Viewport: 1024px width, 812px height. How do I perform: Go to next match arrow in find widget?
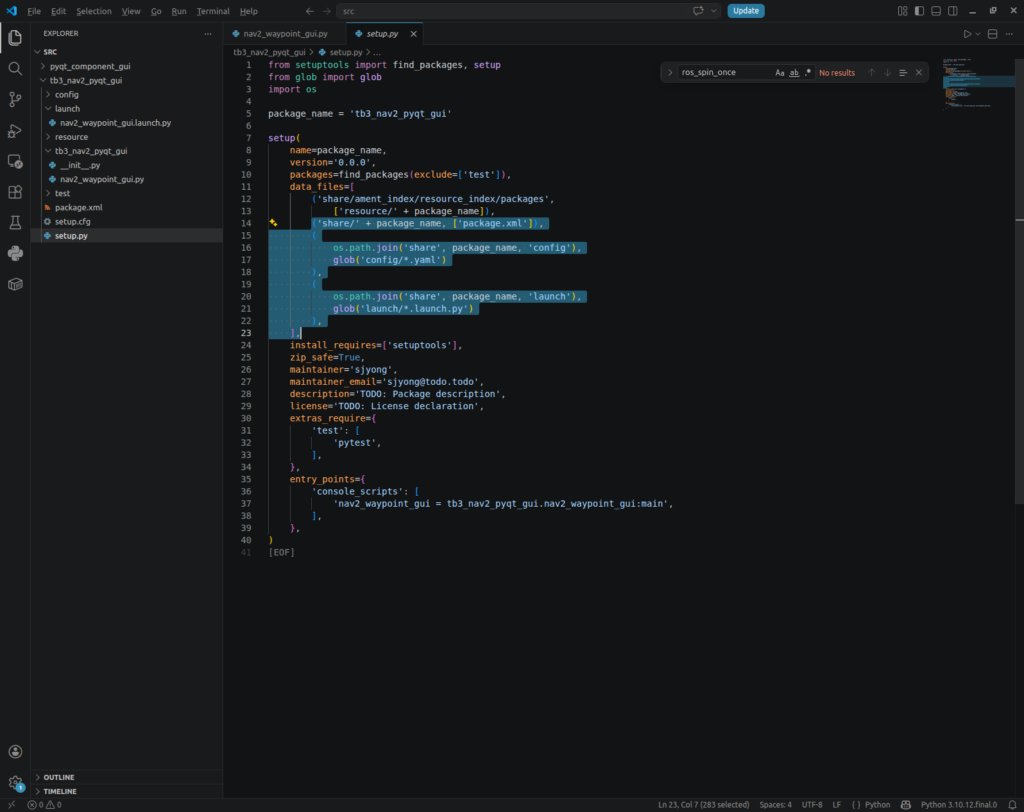coord(887,73)
